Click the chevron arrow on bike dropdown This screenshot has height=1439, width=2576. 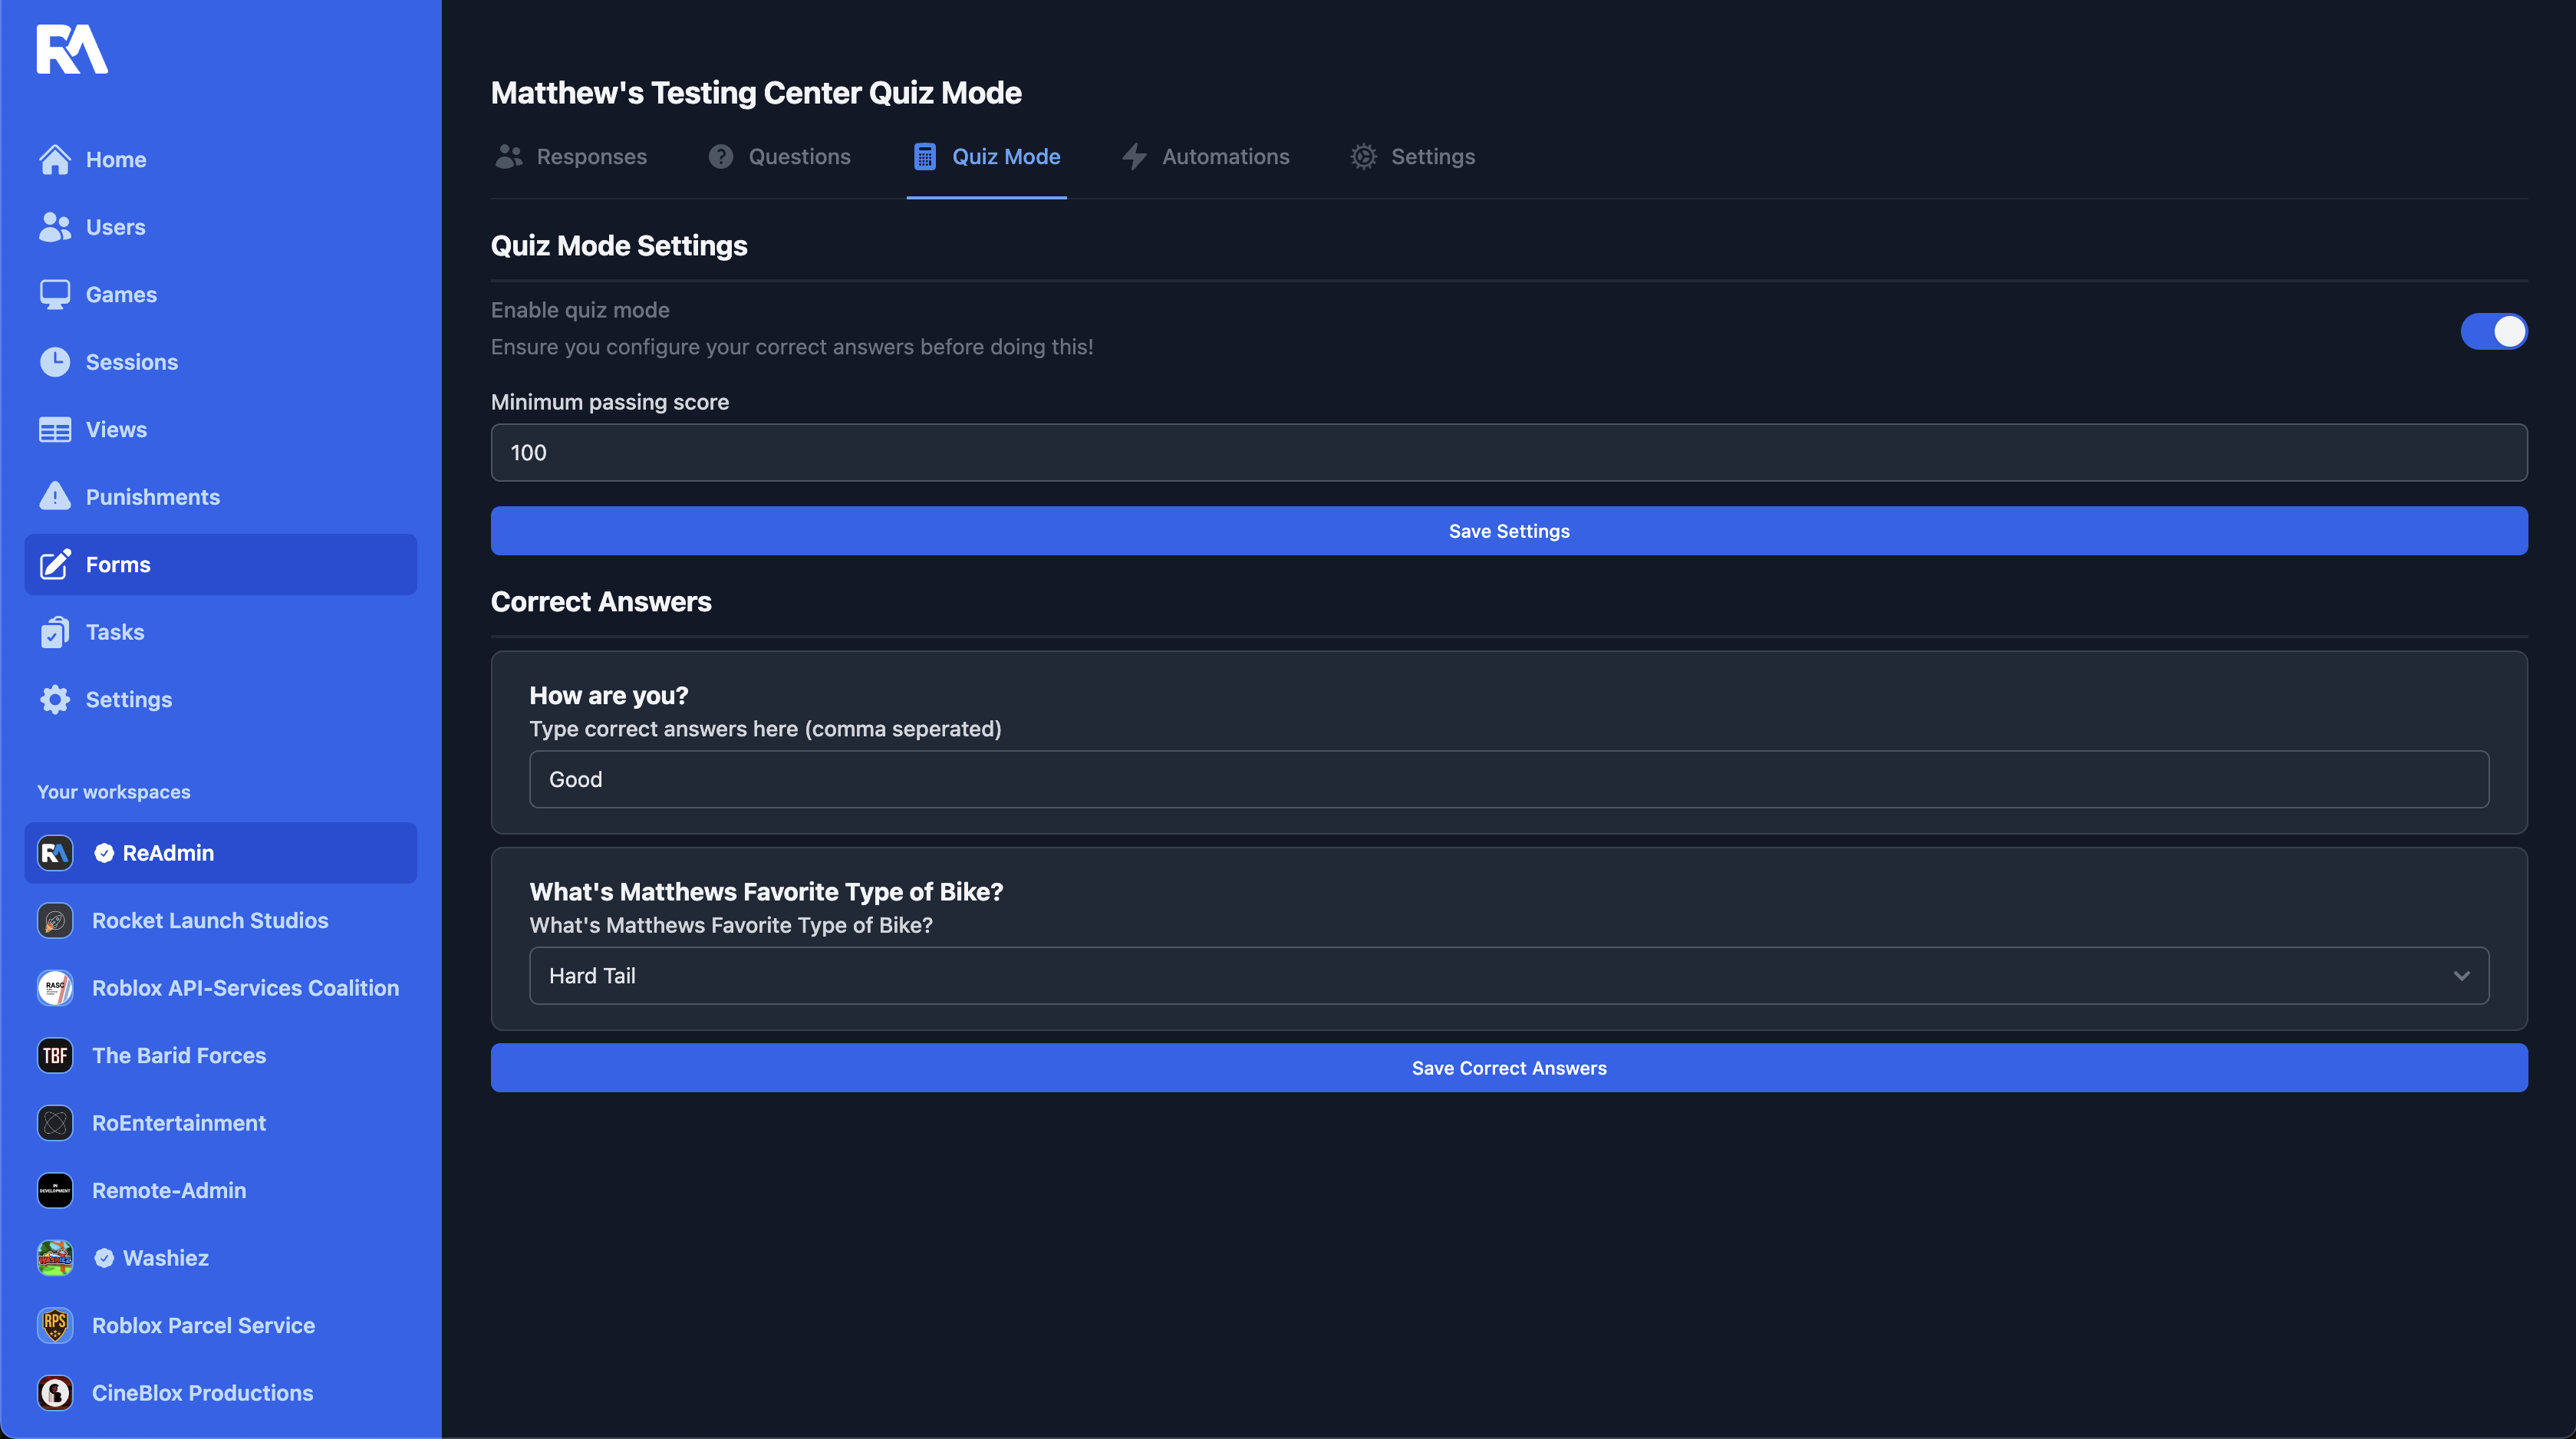pyautogui.click(x=2461, y=975)
